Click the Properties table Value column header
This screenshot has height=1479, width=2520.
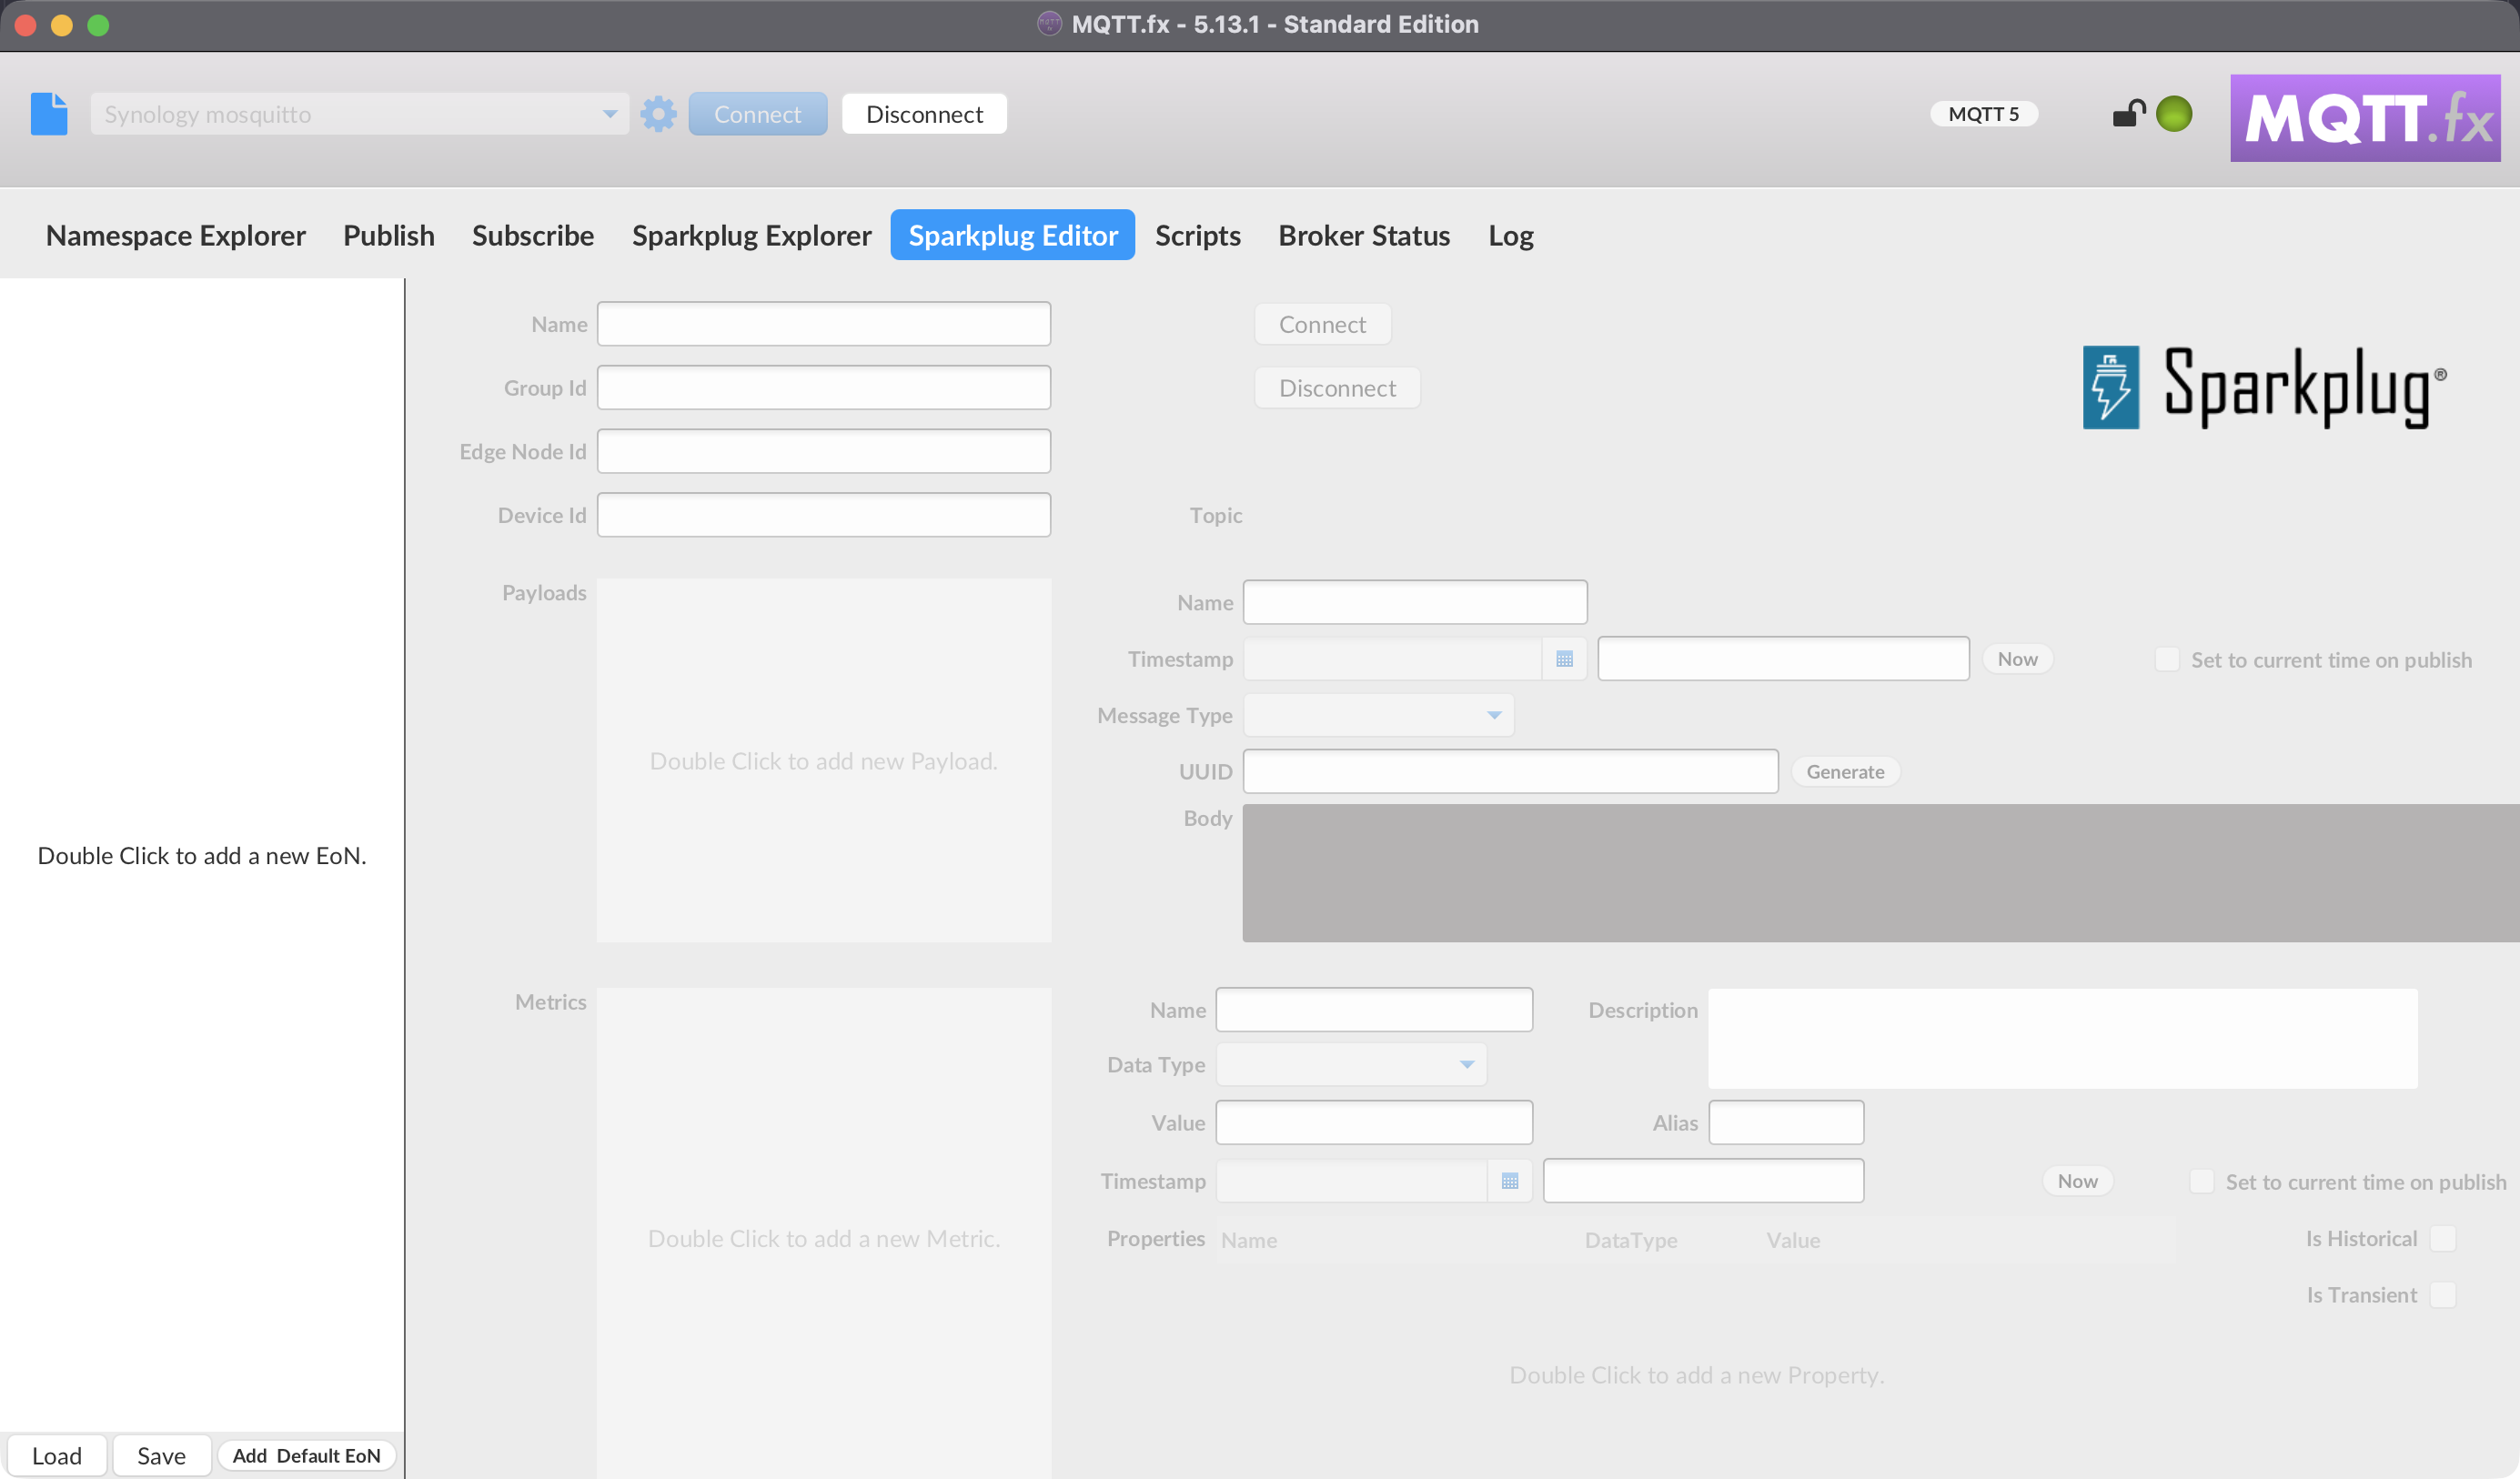click(x=1793, y=1240)
